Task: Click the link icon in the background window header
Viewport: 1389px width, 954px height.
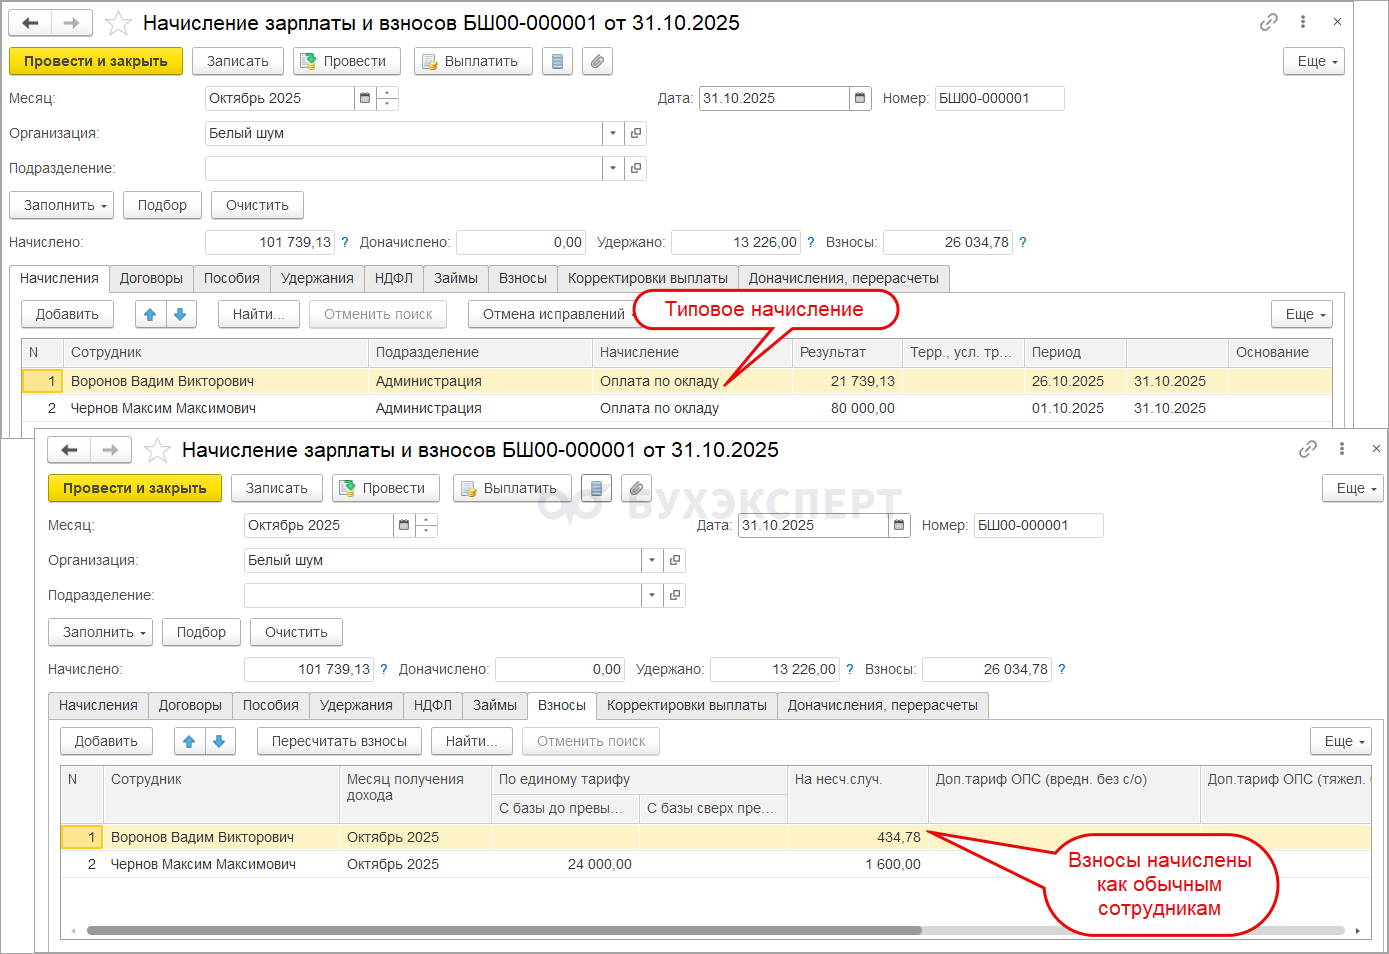Action: pyautogui.click(x=1269, y=22)
